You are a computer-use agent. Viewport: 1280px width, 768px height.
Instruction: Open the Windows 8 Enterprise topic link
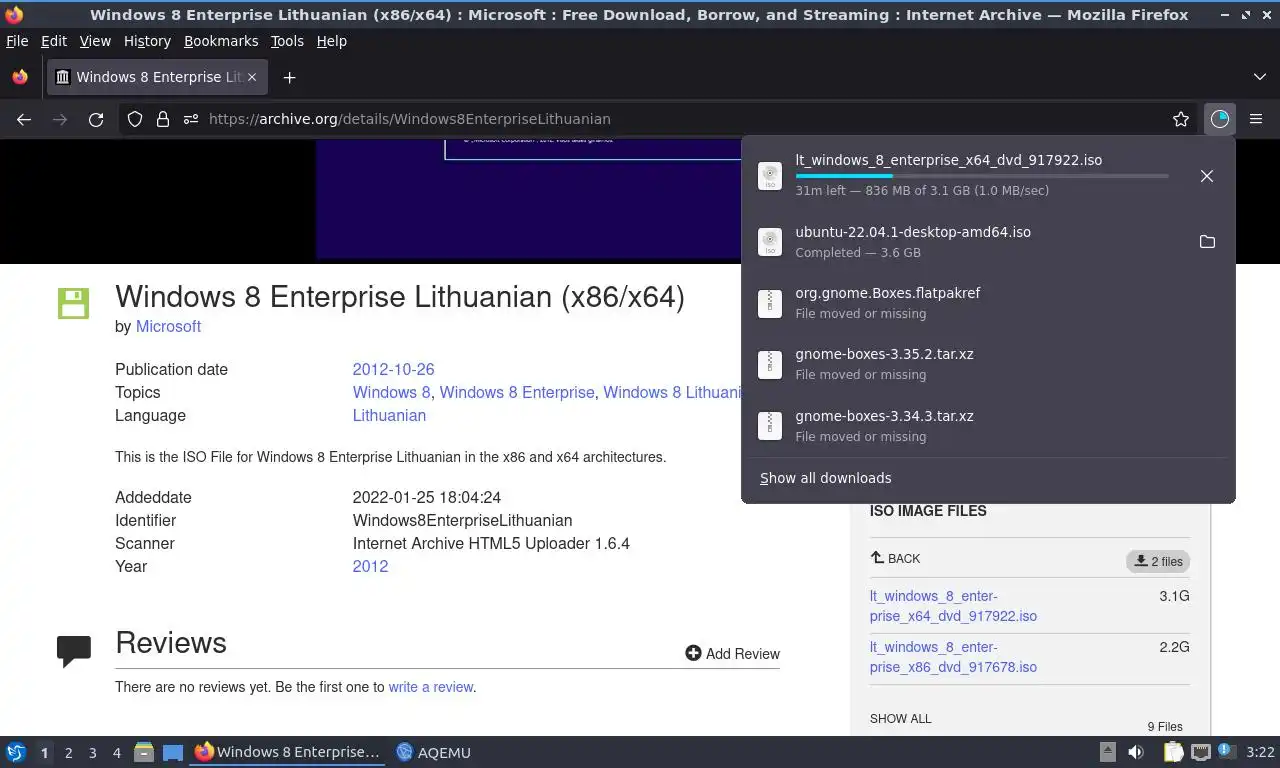coord(517,393)
